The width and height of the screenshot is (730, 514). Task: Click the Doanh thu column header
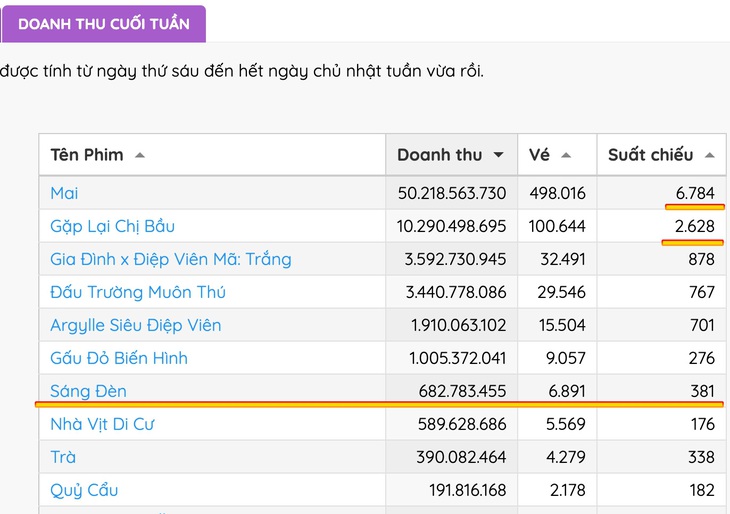coord(439,155)
